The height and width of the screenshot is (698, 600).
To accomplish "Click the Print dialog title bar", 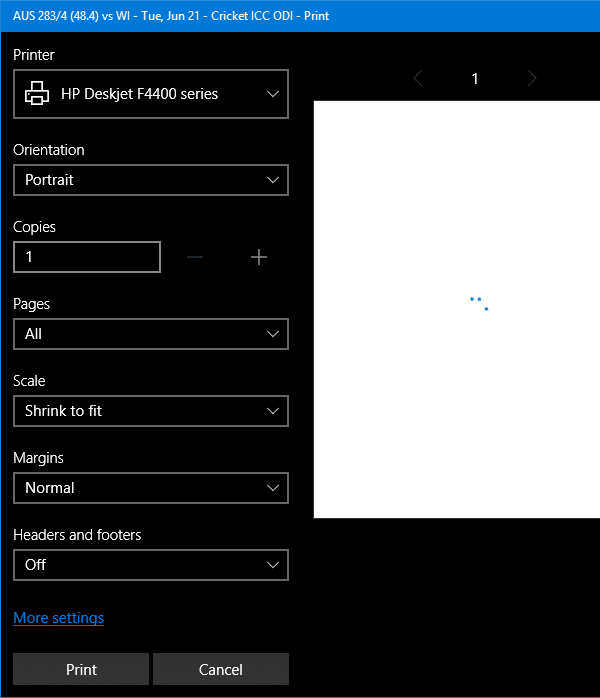I will coord(300,16).
